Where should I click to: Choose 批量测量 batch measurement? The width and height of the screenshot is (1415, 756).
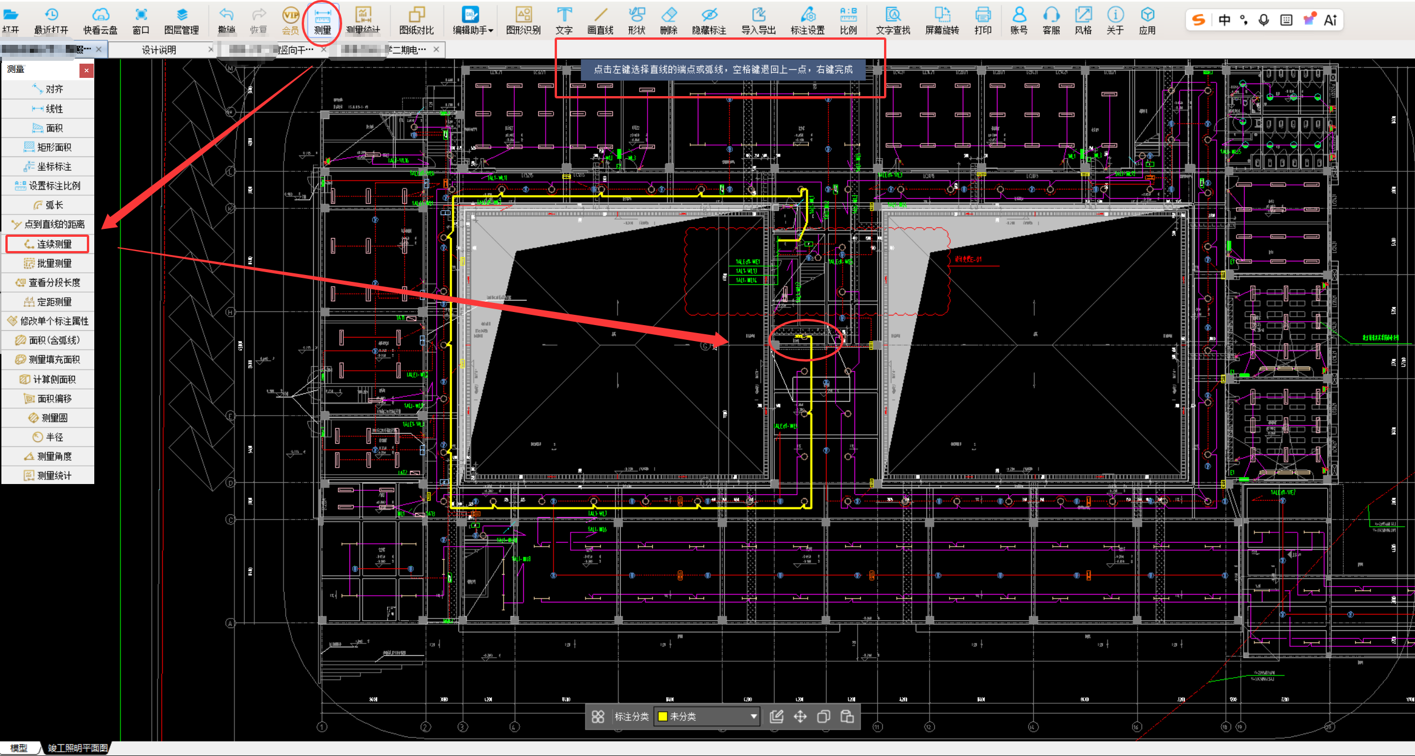(47, 263)
